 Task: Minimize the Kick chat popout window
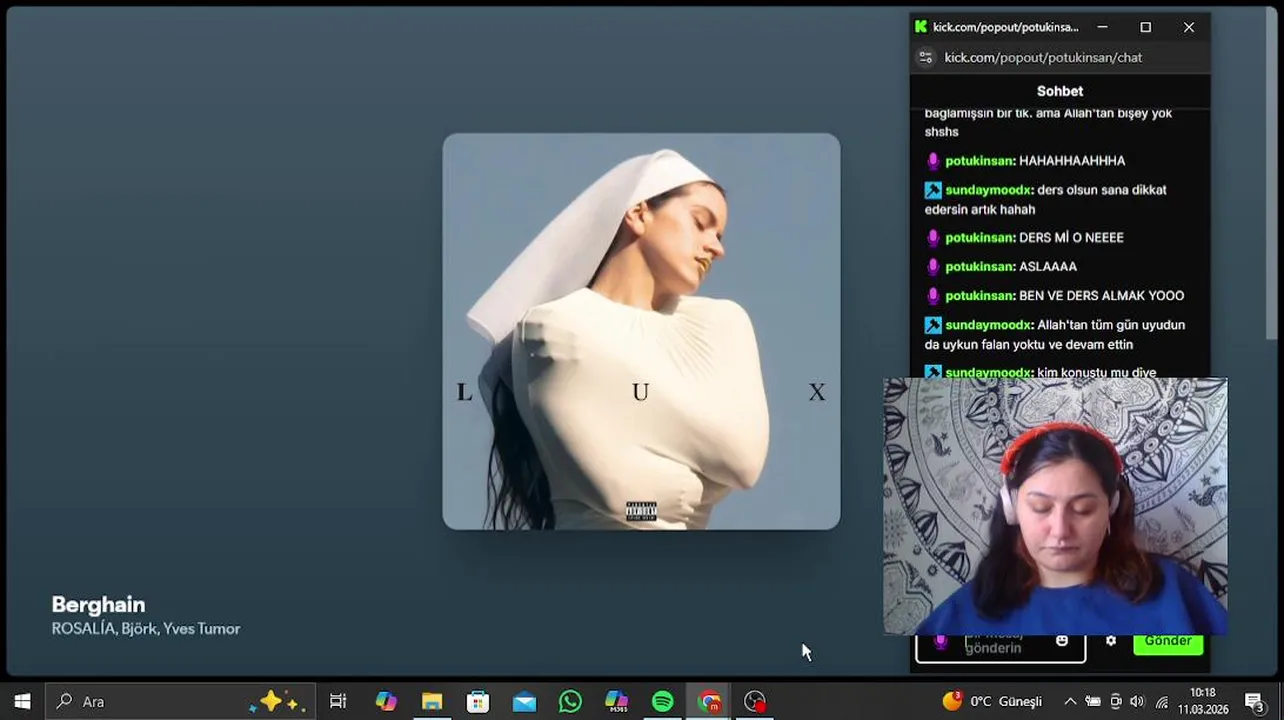[x=1102, y=27]
